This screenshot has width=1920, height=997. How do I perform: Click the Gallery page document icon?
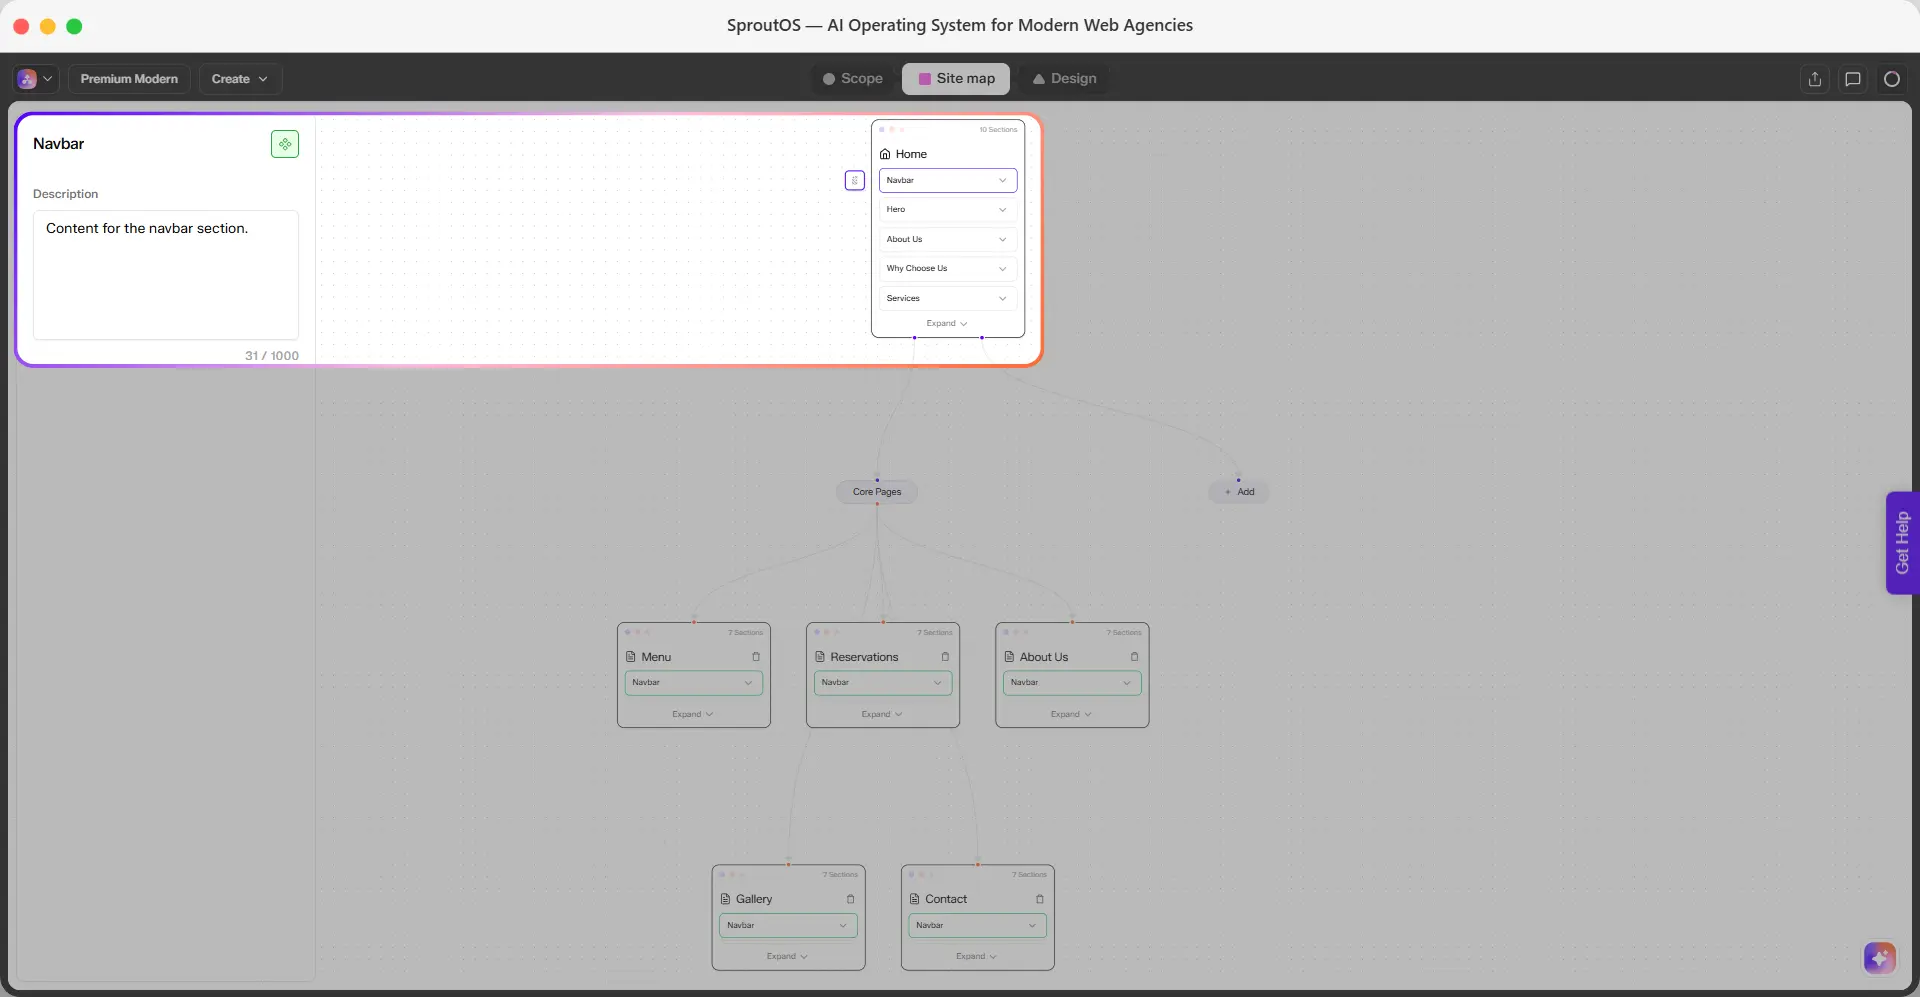(x=726, y=899)
